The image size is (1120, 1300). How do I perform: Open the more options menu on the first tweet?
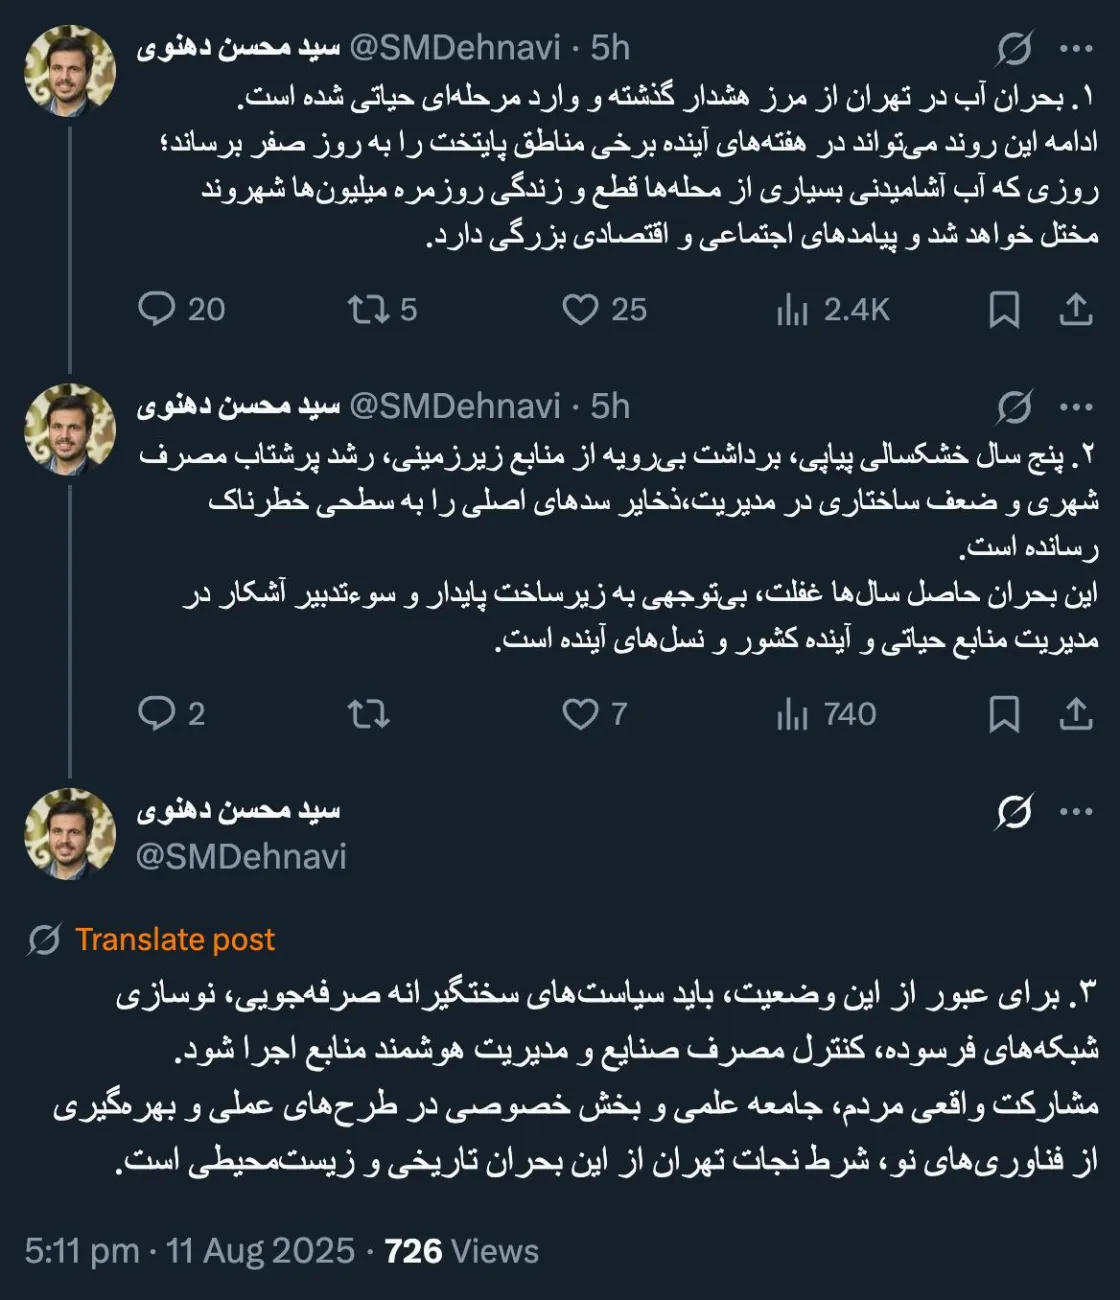pos(1077,45)
